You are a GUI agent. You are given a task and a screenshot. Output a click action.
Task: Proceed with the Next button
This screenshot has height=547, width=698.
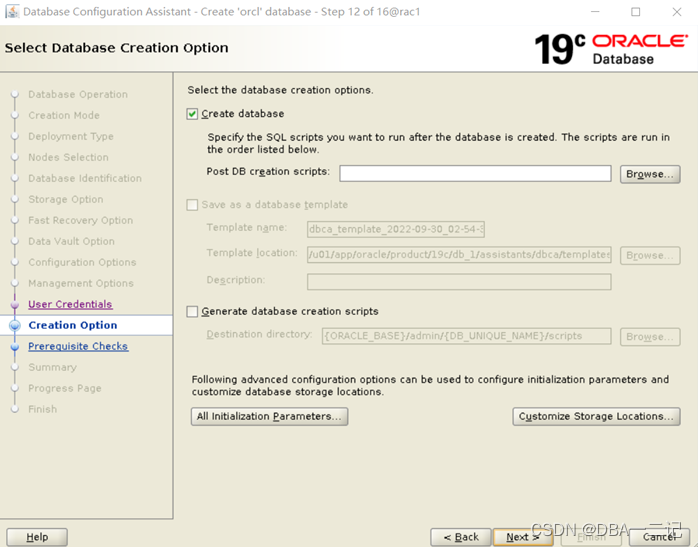click(x=523, y=537)
